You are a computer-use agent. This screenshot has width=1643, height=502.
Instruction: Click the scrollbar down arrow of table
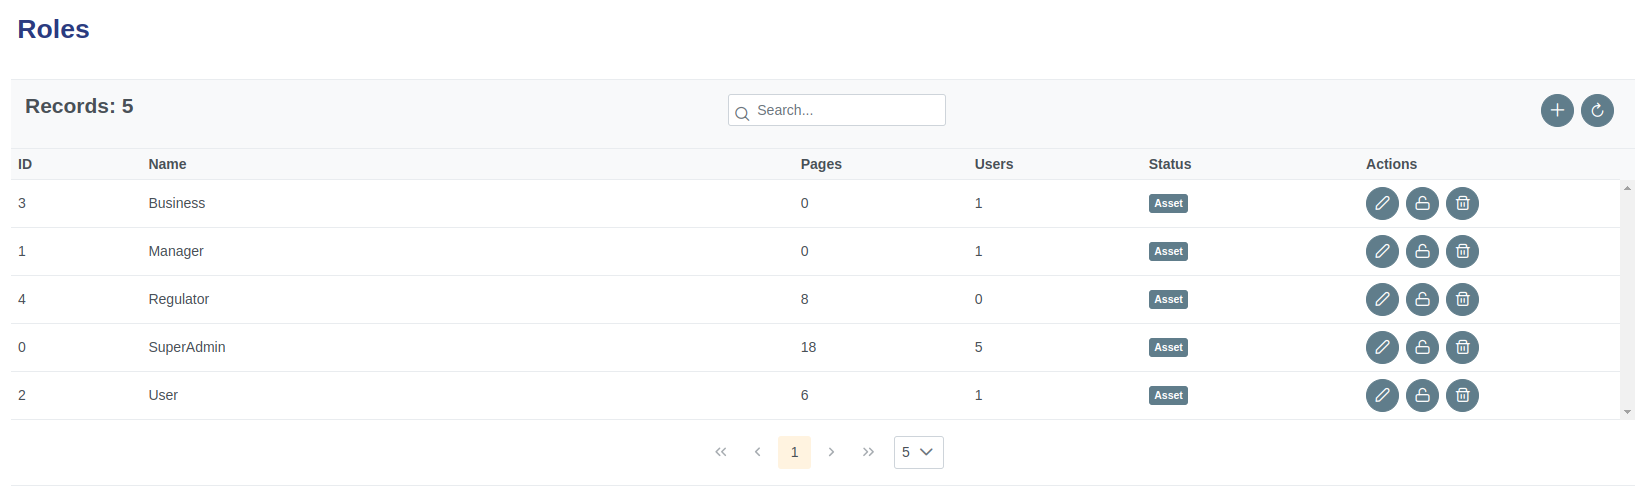coord(1627,412)
